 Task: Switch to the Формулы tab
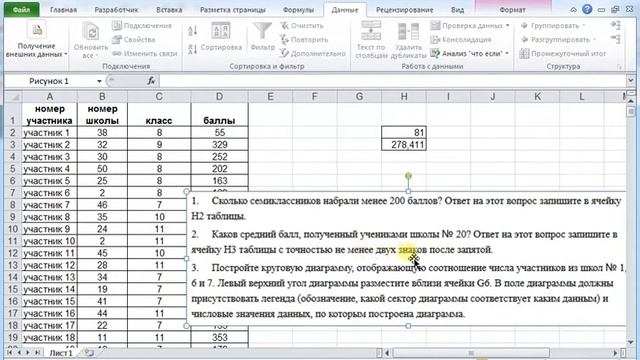(x=298, y=10)
